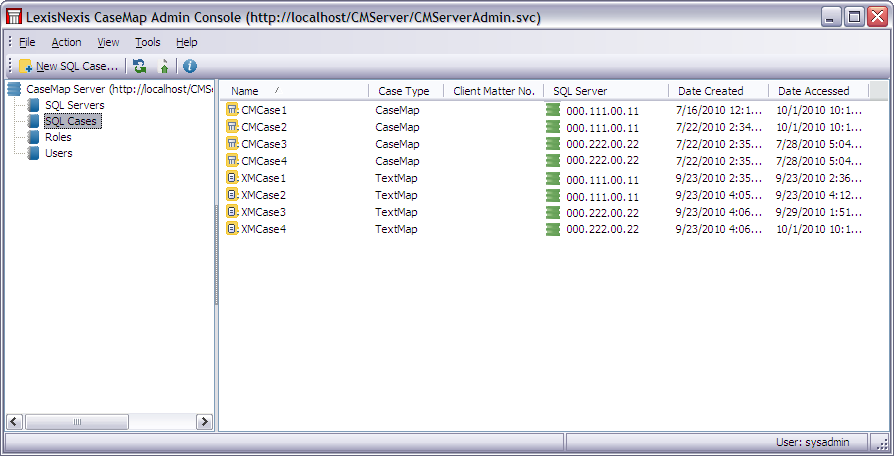
Task: Sort by the Date Created column header
Action: point(718,91)
